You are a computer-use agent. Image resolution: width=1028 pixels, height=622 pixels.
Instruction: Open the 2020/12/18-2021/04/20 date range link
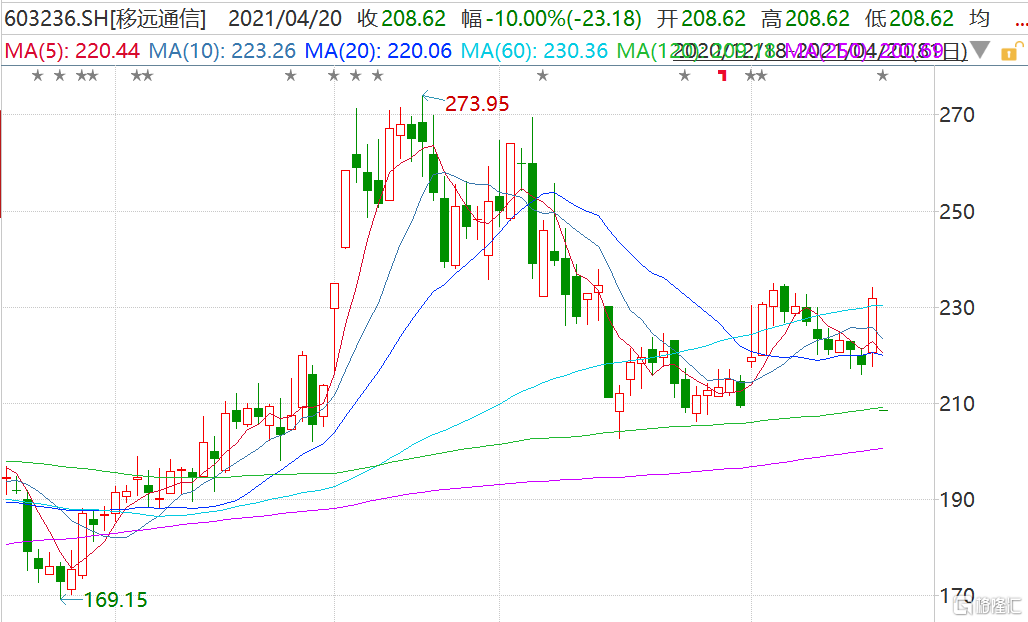820,50
